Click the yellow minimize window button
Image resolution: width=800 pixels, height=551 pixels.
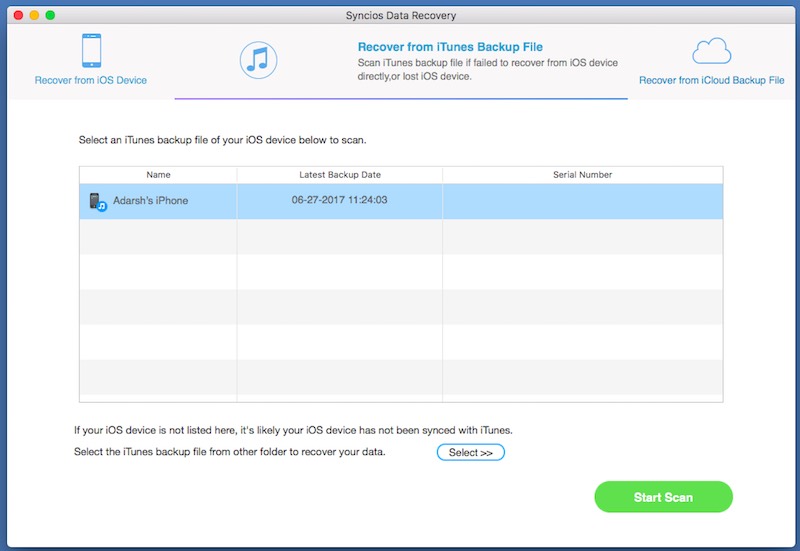(34, 15)
